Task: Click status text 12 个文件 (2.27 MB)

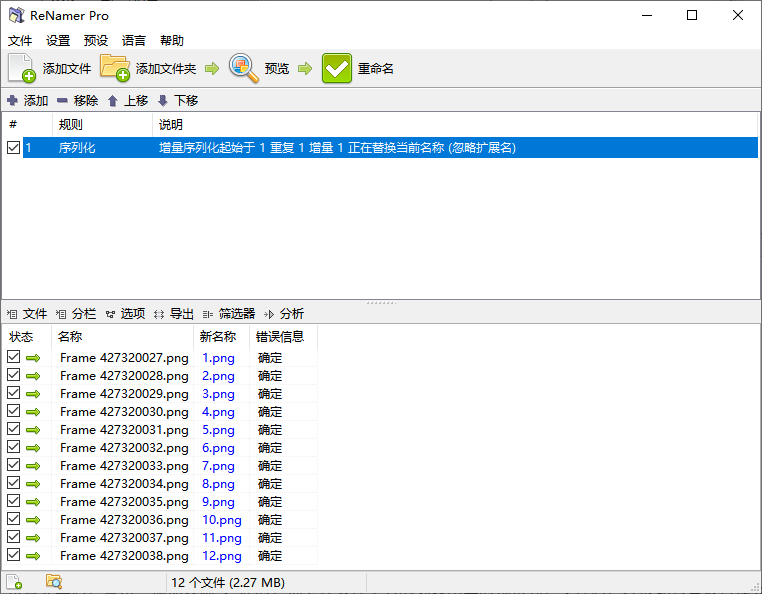Action: click(x=228, y=582)
